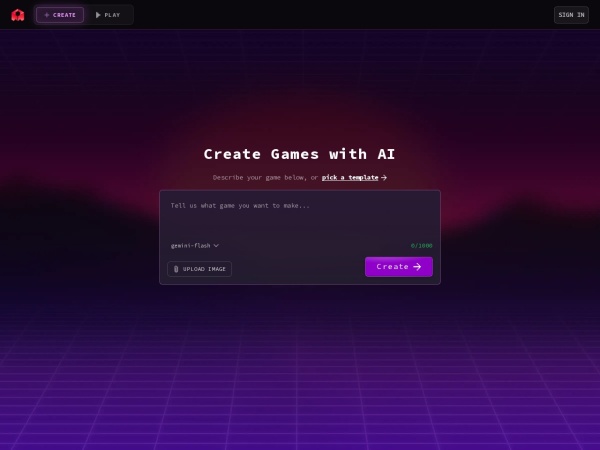Click the 0/1000 character counter

[x=421, y=246]
